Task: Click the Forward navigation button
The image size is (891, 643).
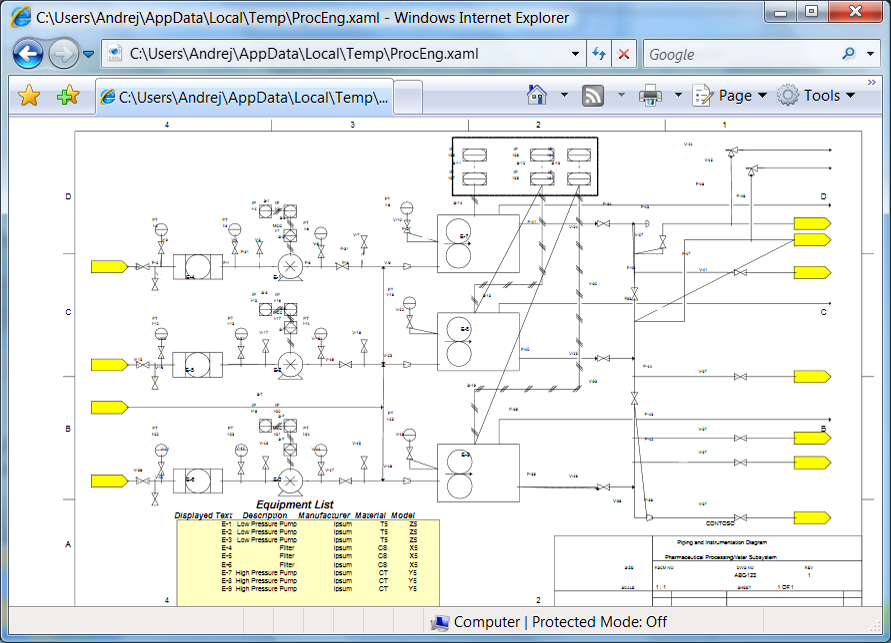Action: (x=63, y=54)
